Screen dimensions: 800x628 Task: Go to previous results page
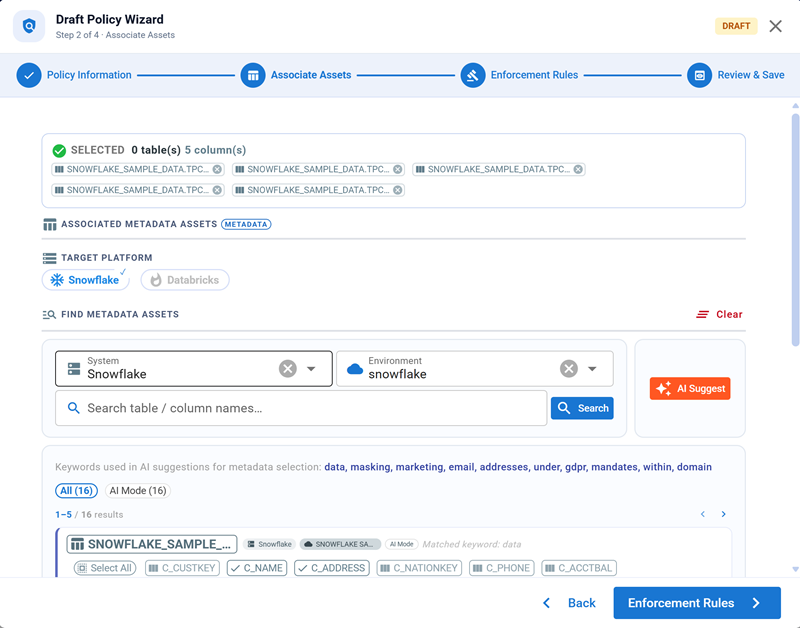pyautogui.click(x=703, y=514)
